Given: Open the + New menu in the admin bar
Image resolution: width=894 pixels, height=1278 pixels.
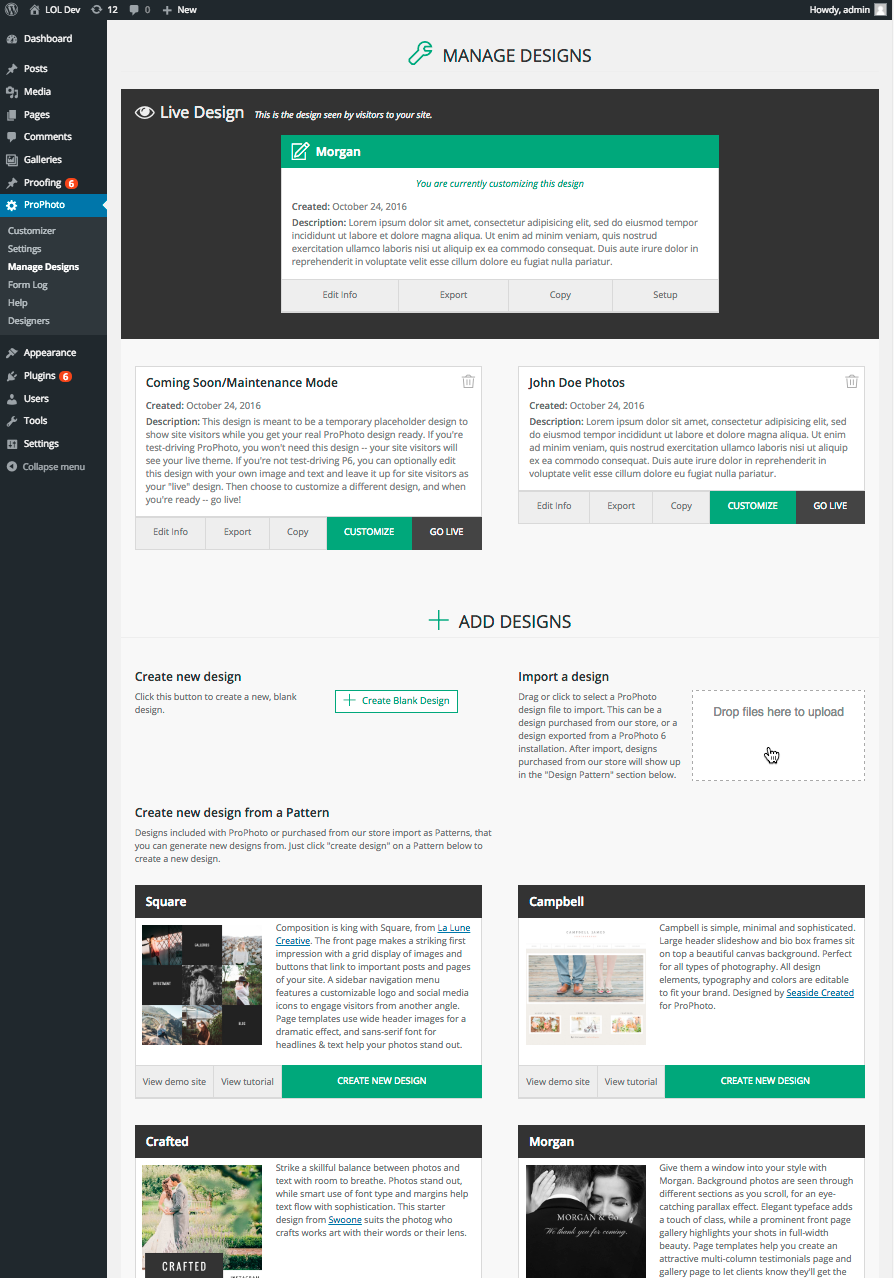Looking at the screenshot, I should coord(180,9).
